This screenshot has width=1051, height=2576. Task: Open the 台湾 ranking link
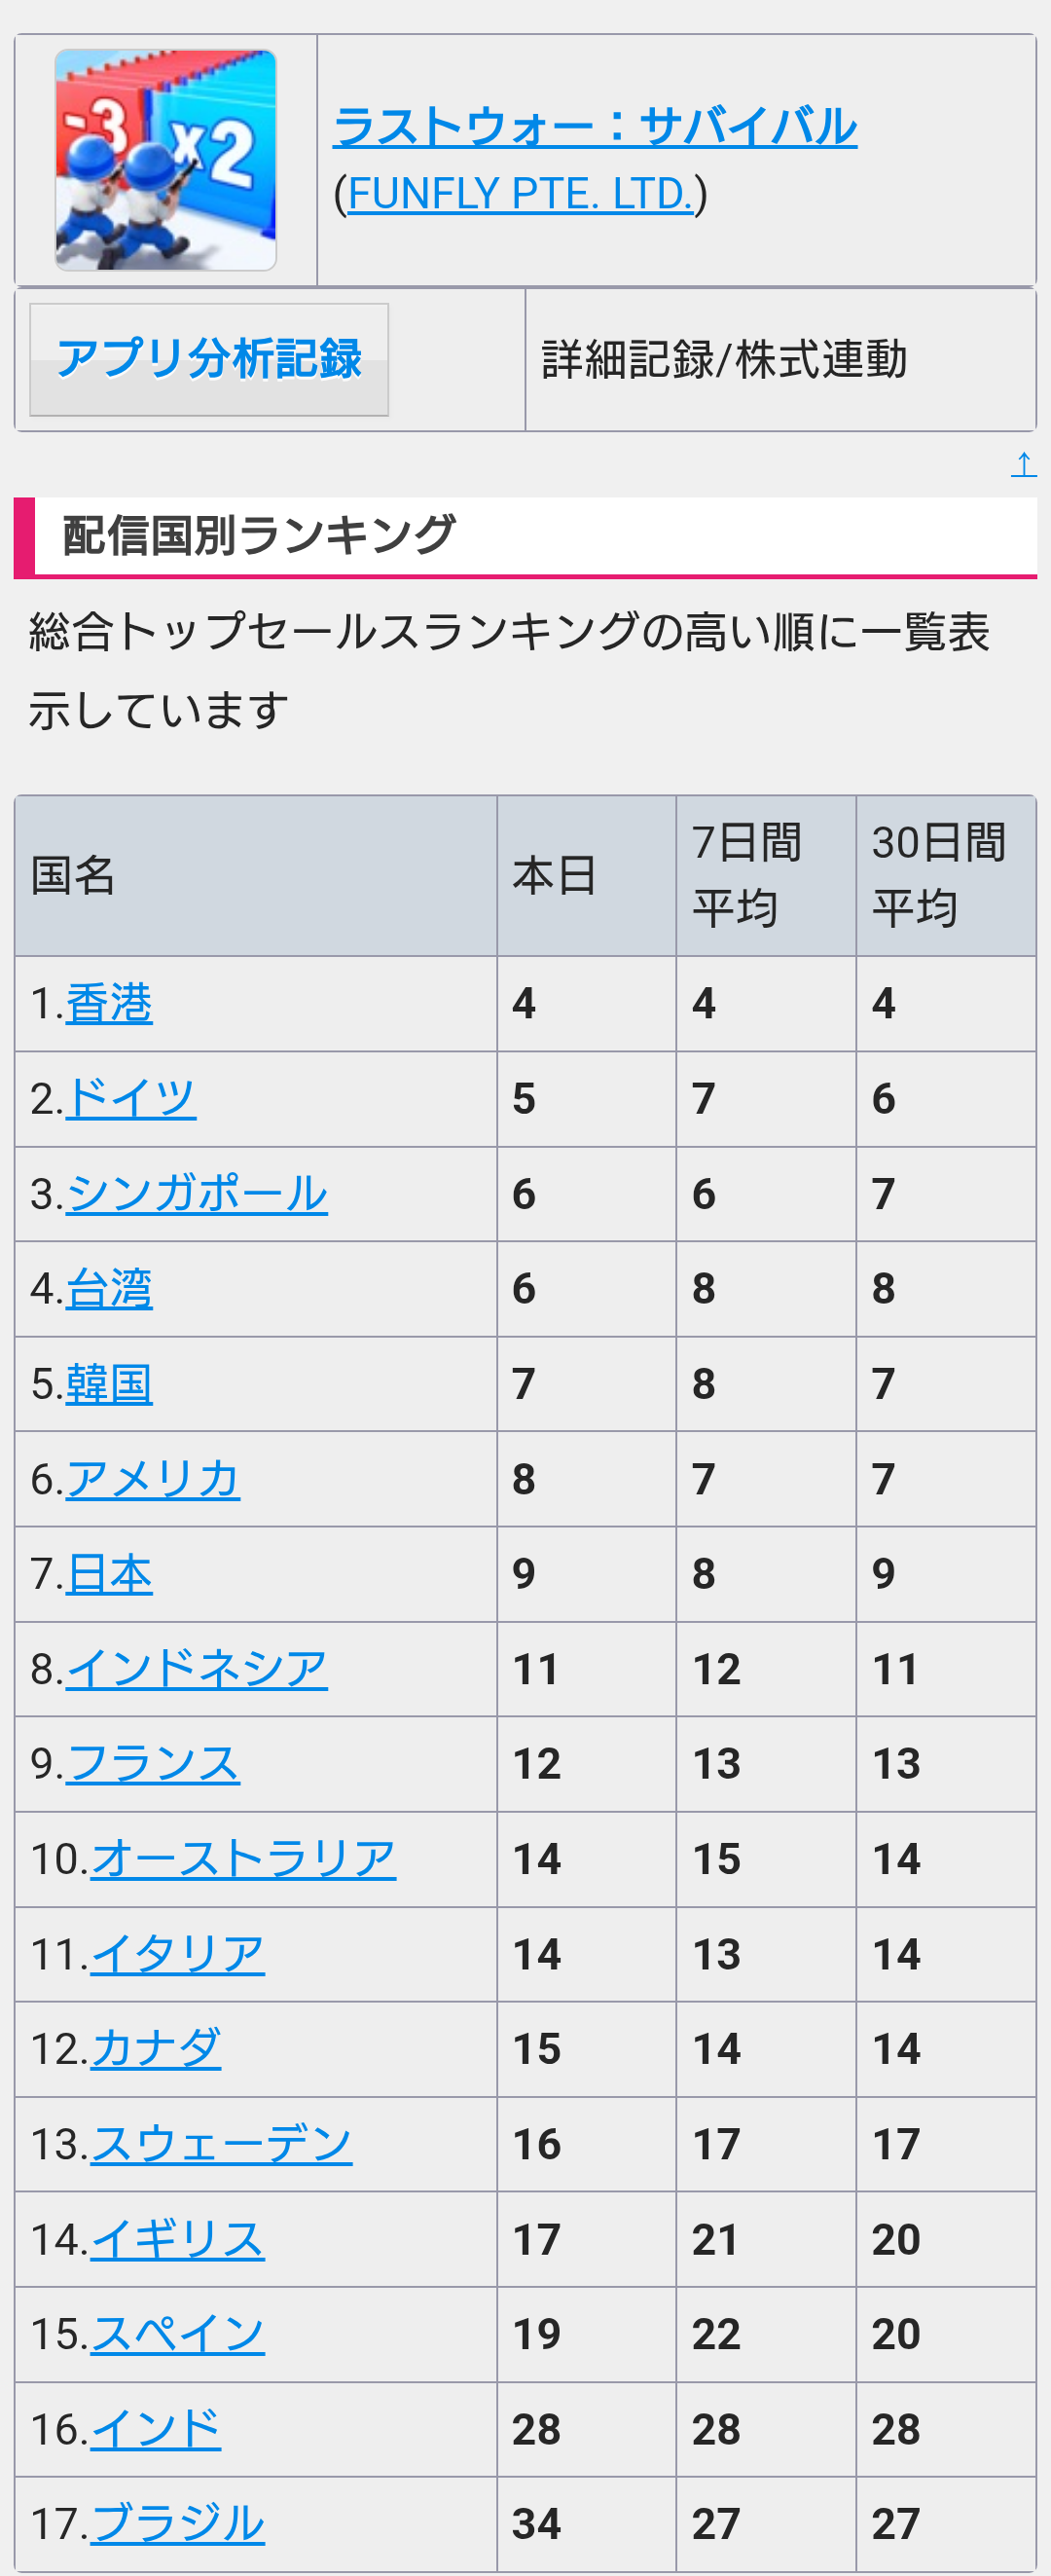(109, 1288)
